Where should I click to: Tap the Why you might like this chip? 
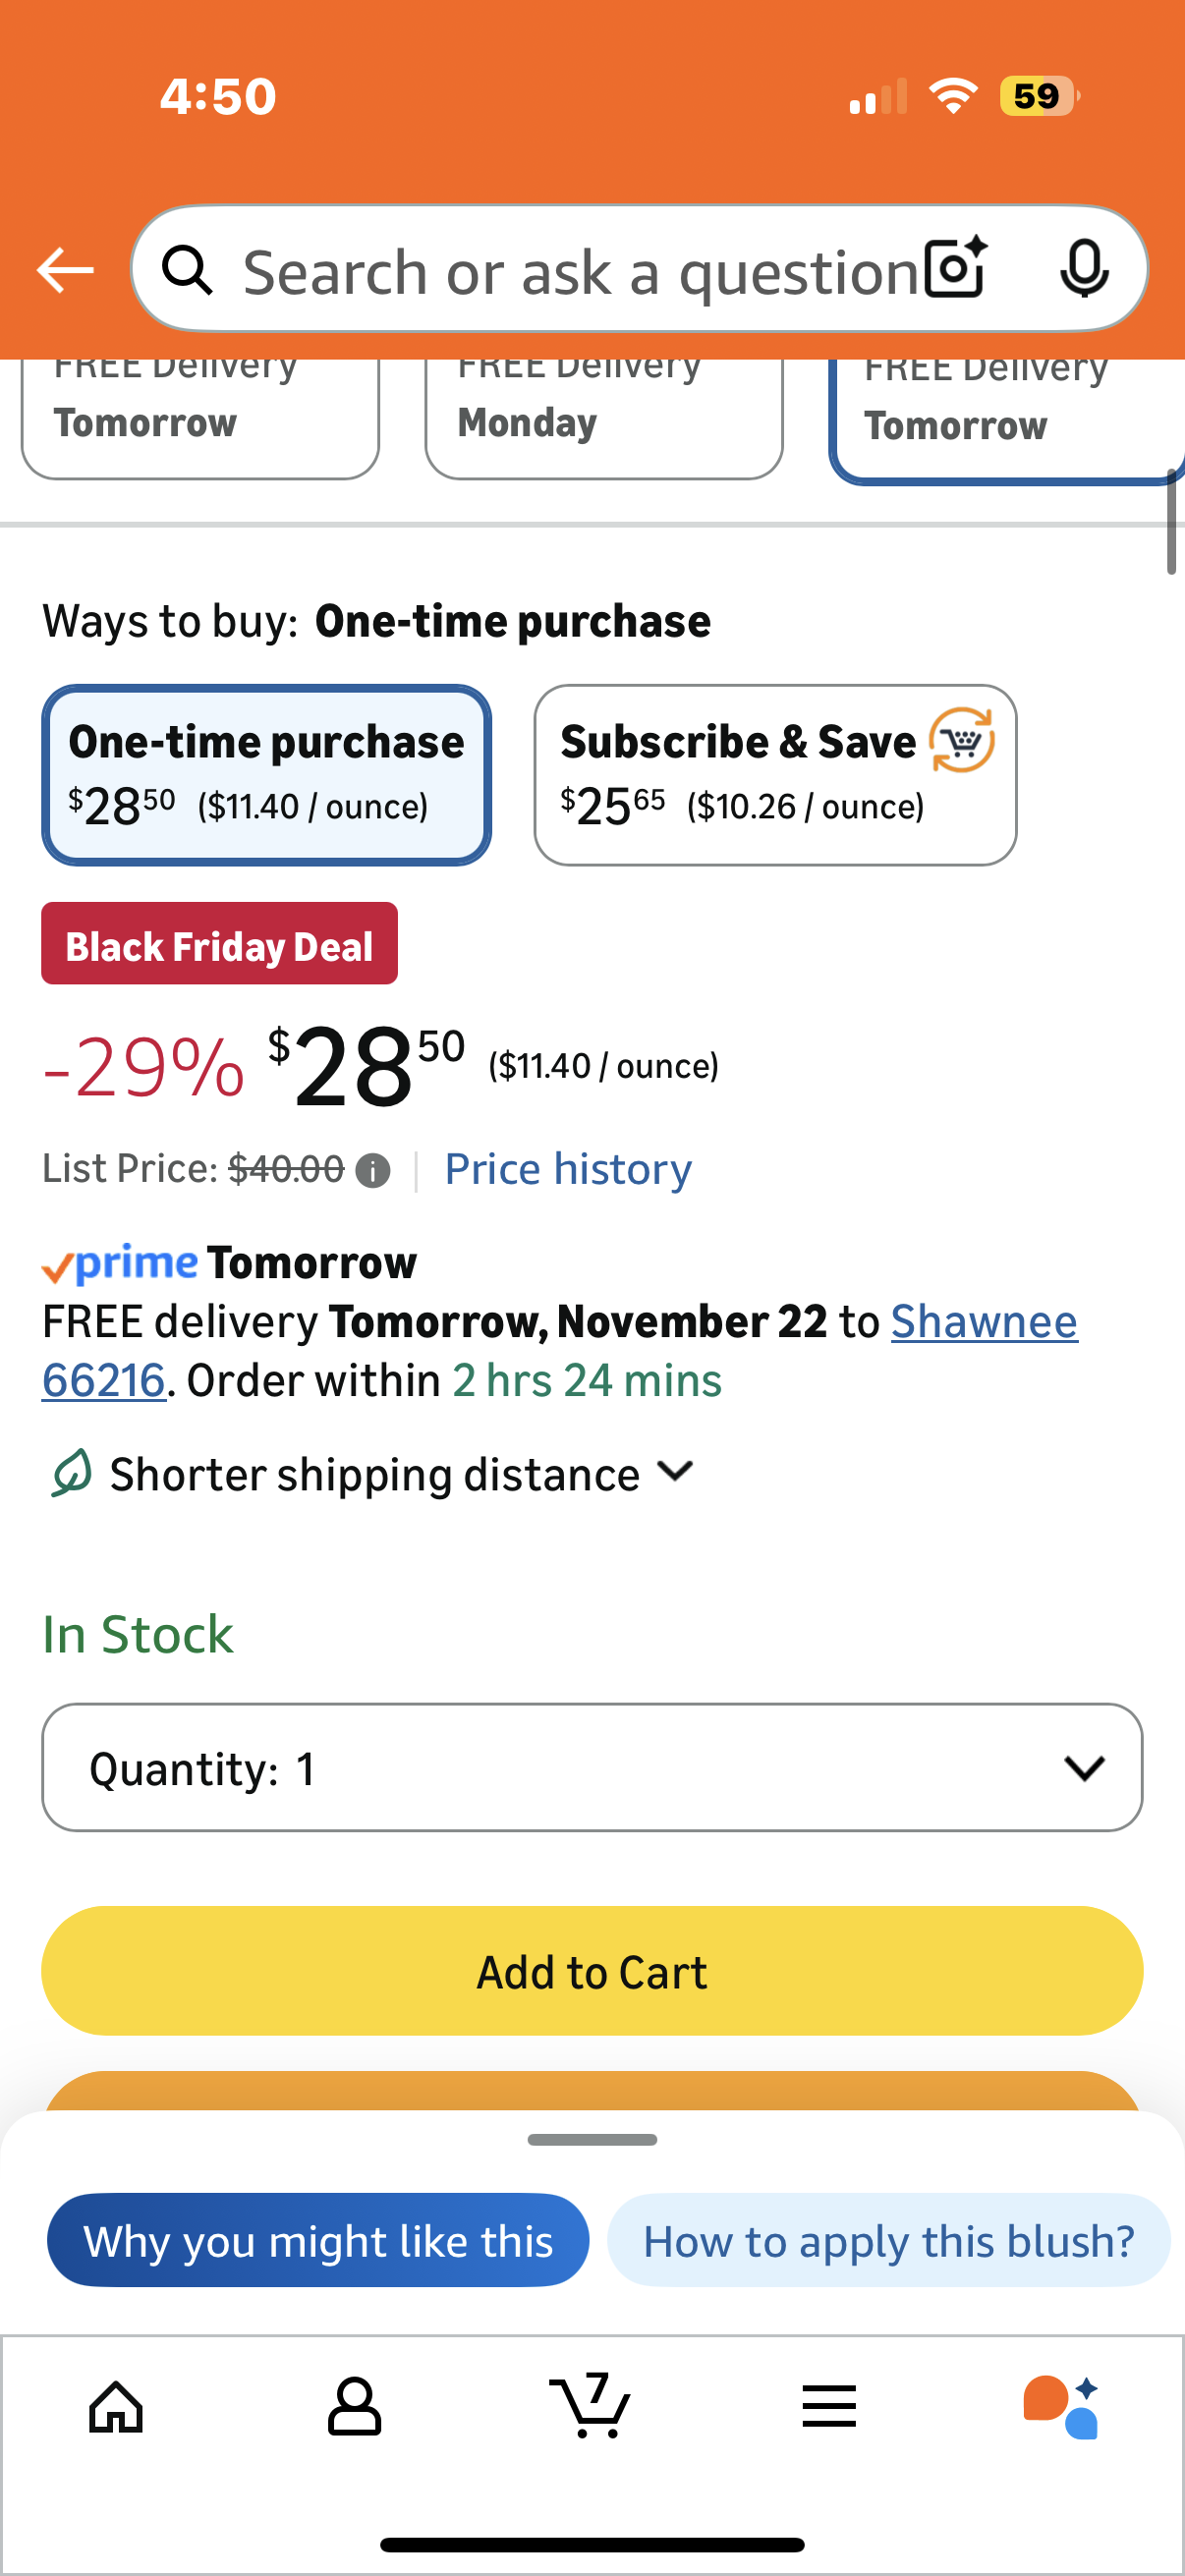tap(318, 2240)
